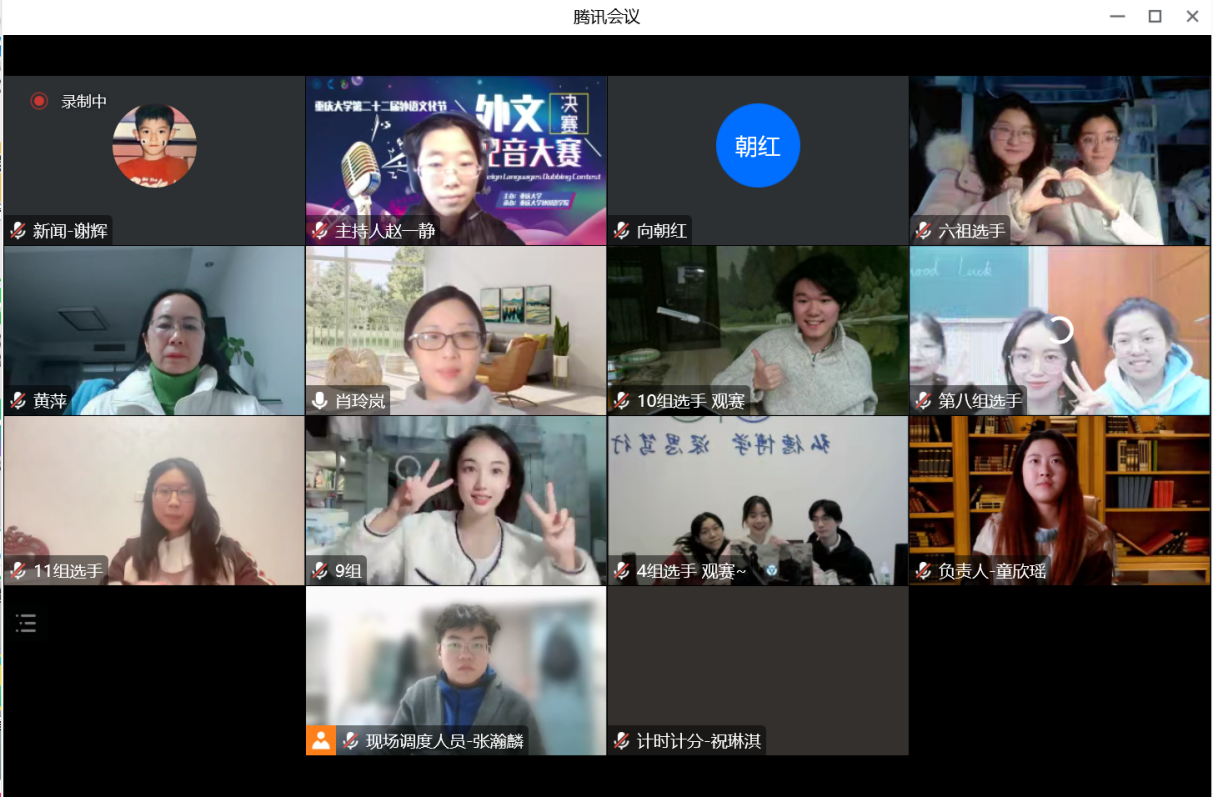Click the active microphone icon beside 肖玲岚
1213x797 pixels.
pyautogui.click(x=320, y=401)
